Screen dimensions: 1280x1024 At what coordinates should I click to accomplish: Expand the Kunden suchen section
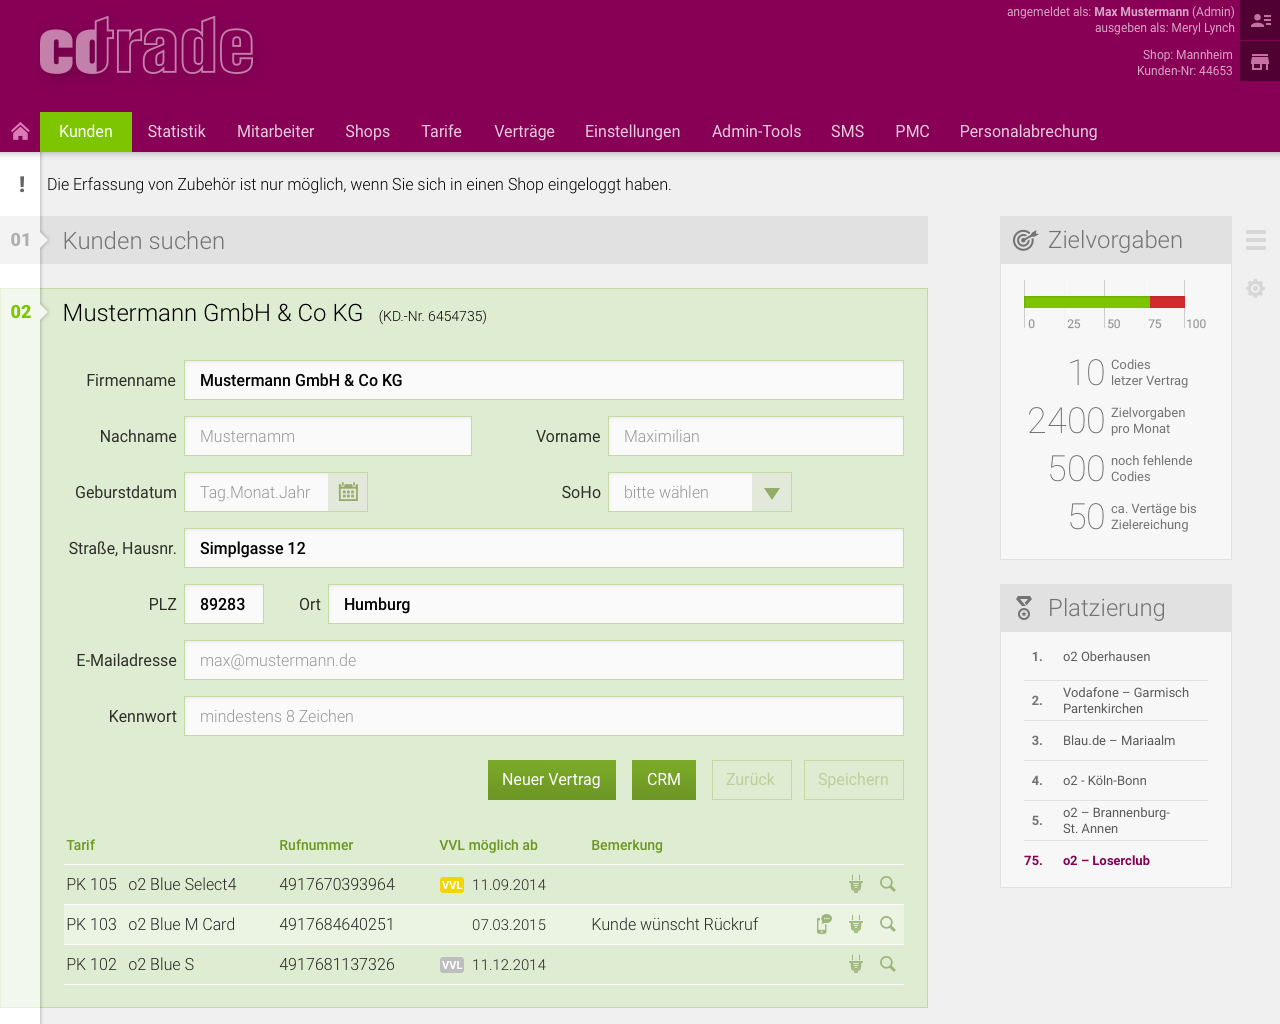[144, 241]
